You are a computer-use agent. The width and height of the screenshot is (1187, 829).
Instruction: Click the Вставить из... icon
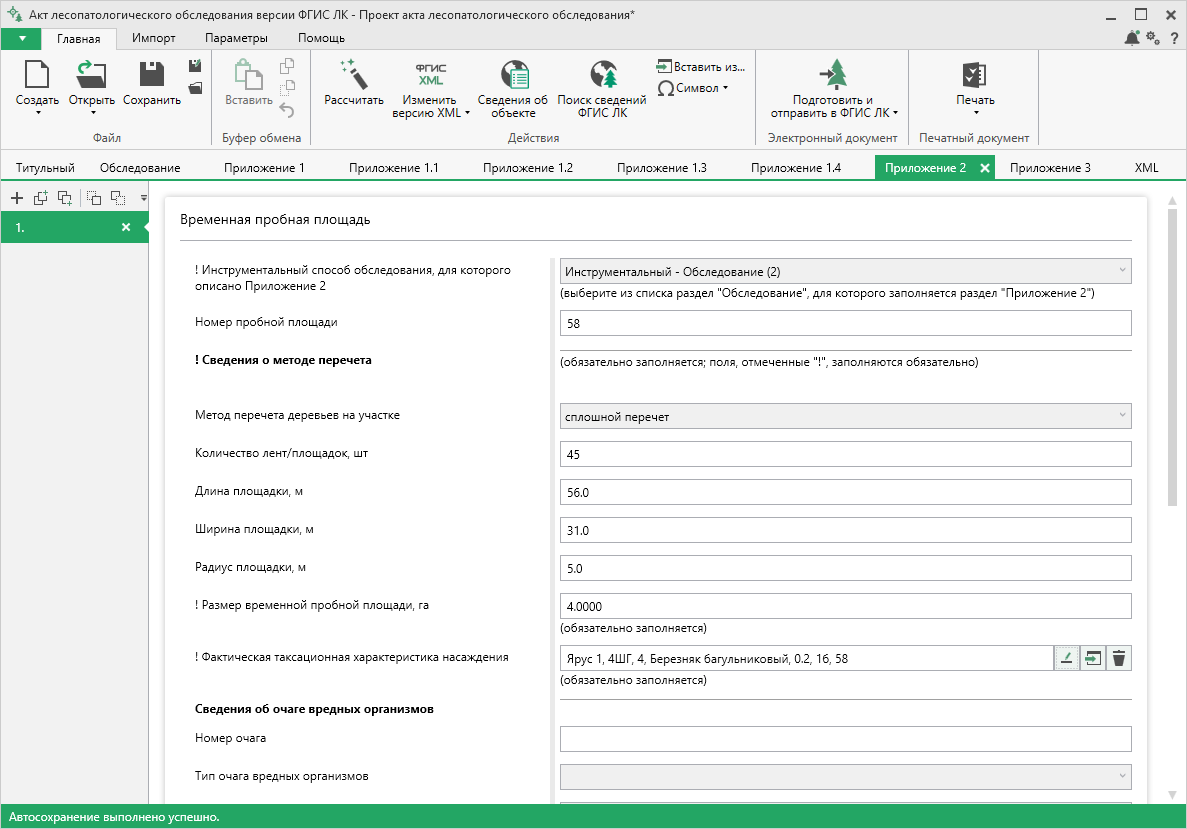click(x=664, y=67)
